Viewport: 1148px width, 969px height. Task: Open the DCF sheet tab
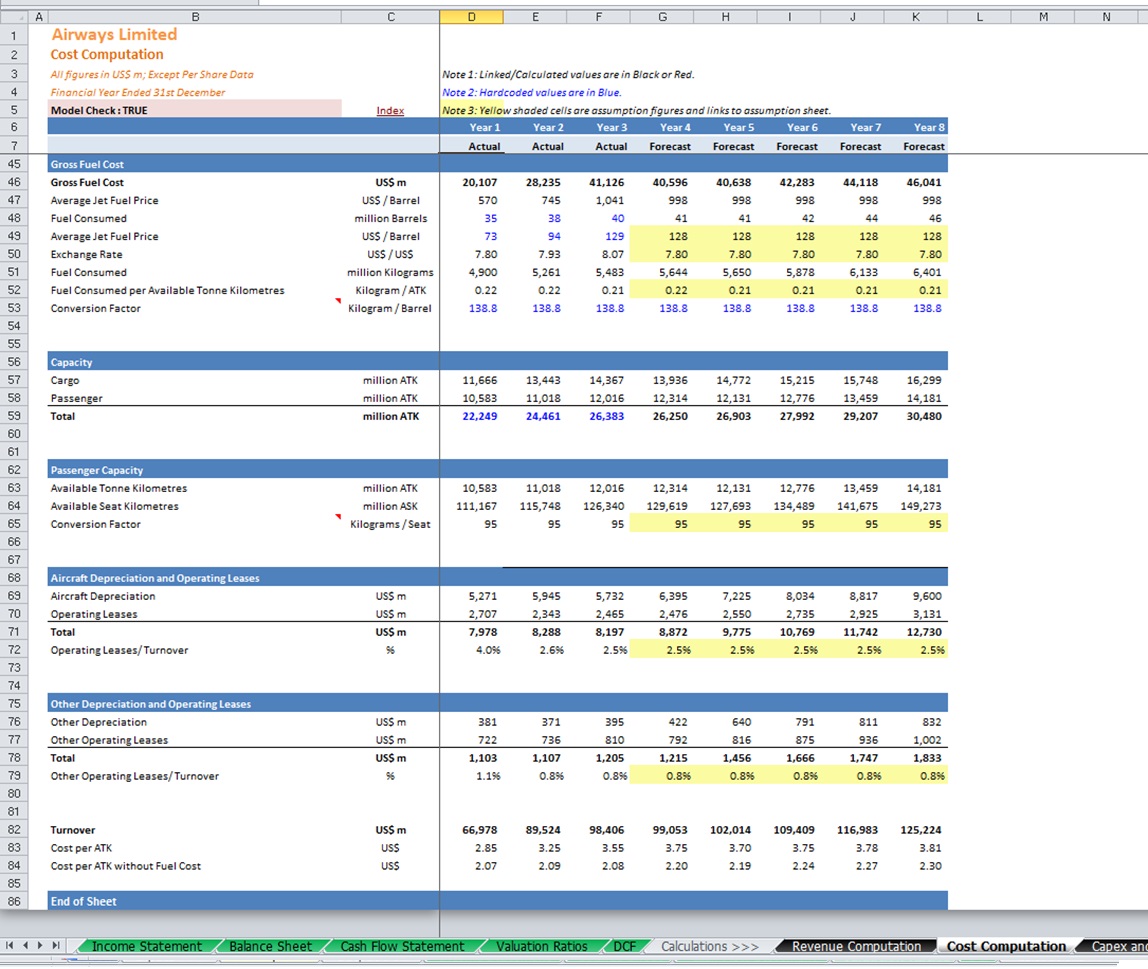point(625,946)
